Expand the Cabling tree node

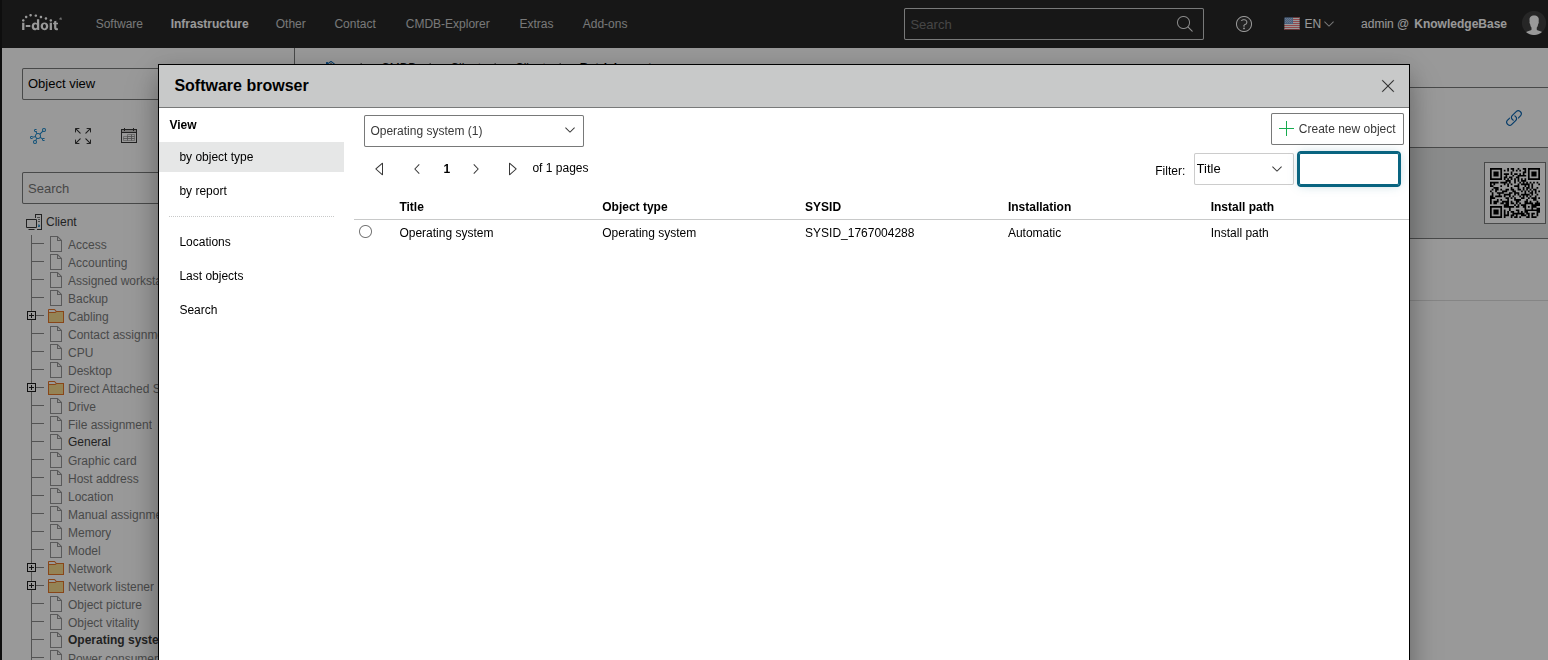(33, 316)
